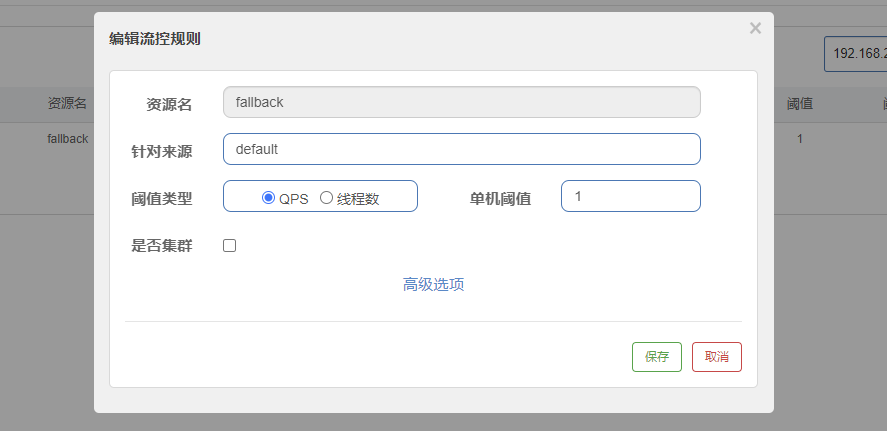
Task: Click the disabled 资源名 field showing fallback
Action: (461, 102)
